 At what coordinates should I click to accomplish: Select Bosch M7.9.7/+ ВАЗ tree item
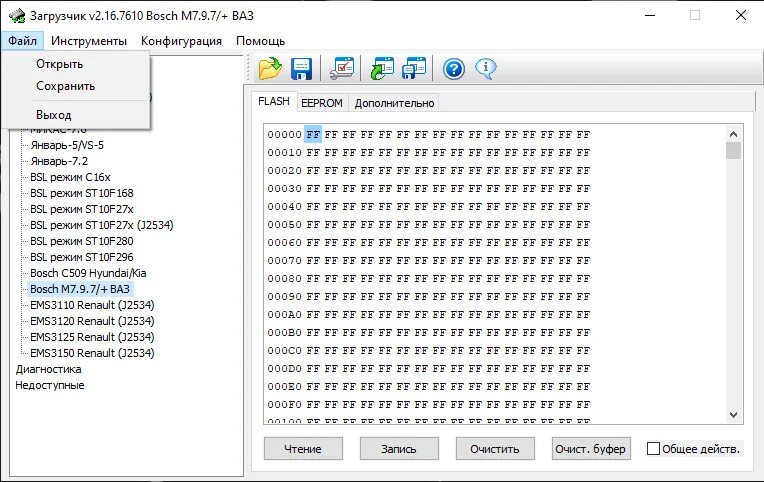(x=80, y=289)
